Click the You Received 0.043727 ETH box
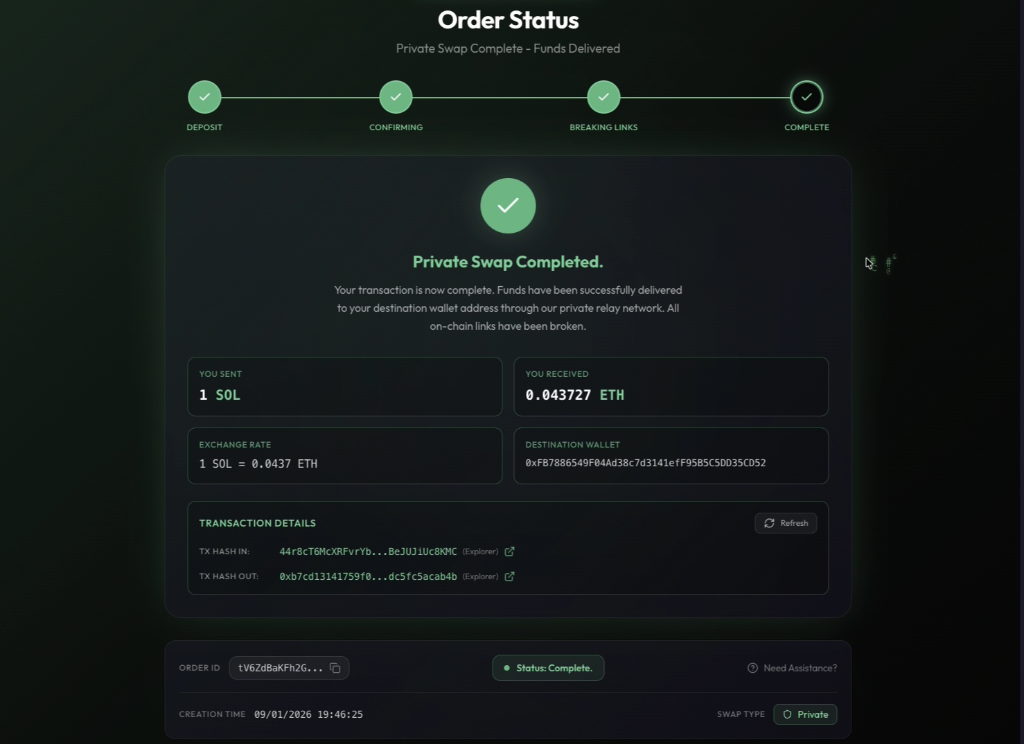This screenshot has width=1024, height=744. (671, 386)
